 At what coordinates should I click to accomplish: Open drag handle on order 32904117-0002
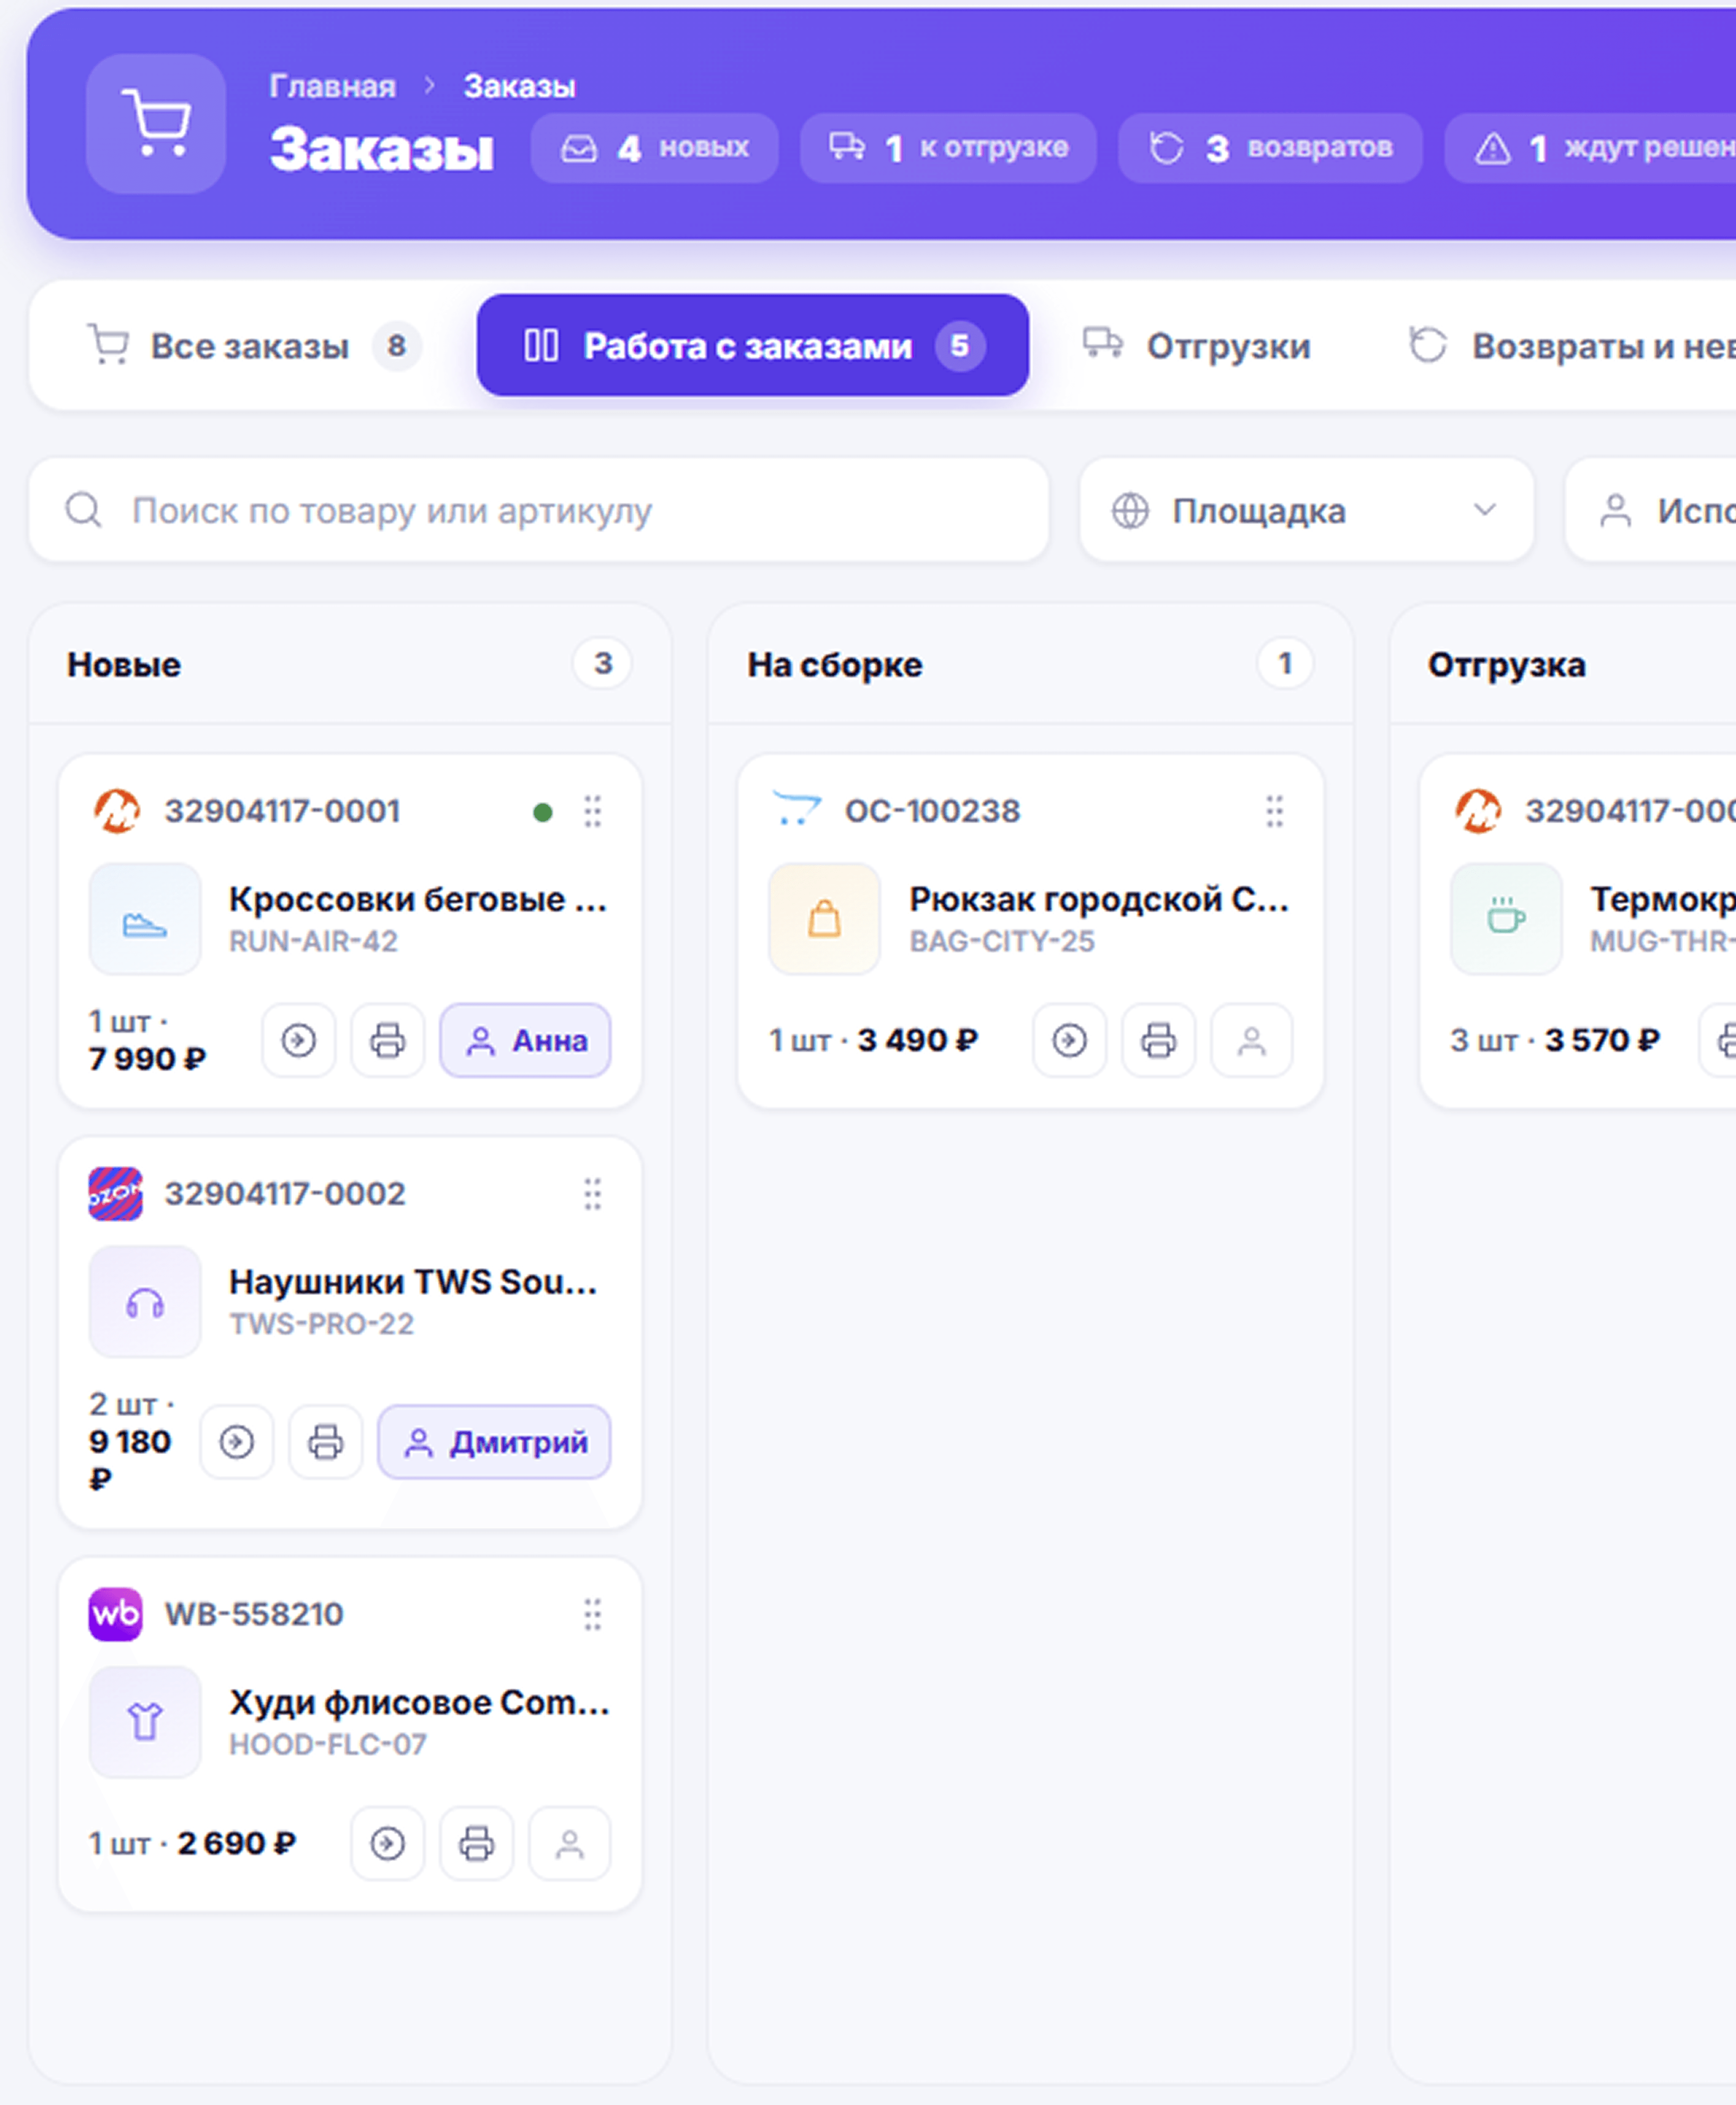(x=593, y=1194)
